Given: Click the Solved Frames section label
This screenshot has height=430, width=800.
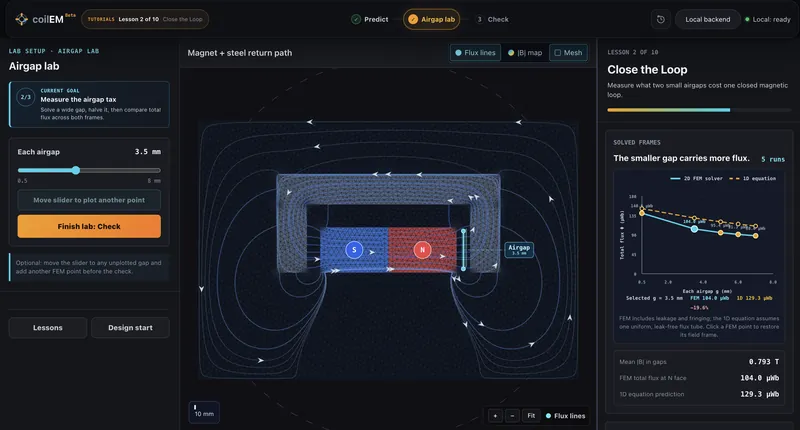Looking at the screenshot, I should coord(637,142).
